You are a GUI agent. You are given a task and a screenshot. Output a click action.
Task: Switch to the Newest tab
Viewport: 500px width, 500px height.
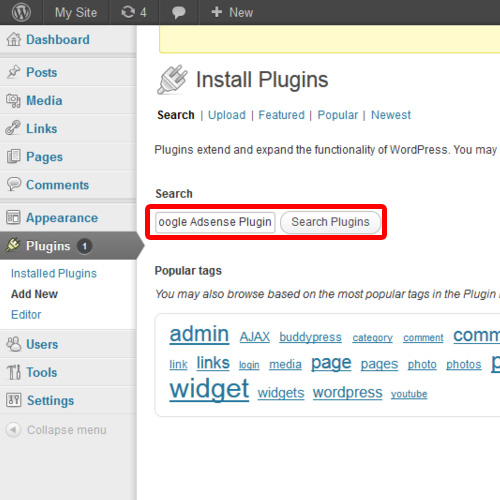pyautogui.click(x=391, y=115)
